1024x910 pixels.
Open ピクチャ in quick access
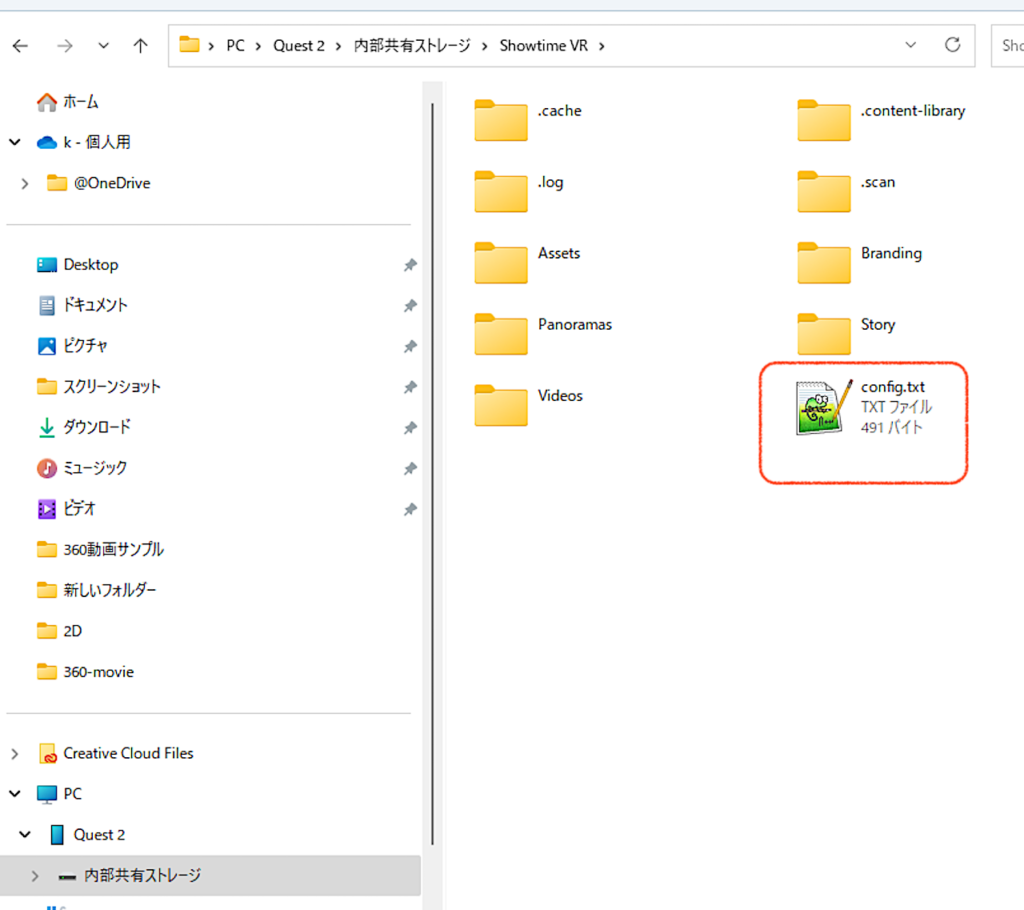pos(72,346)
